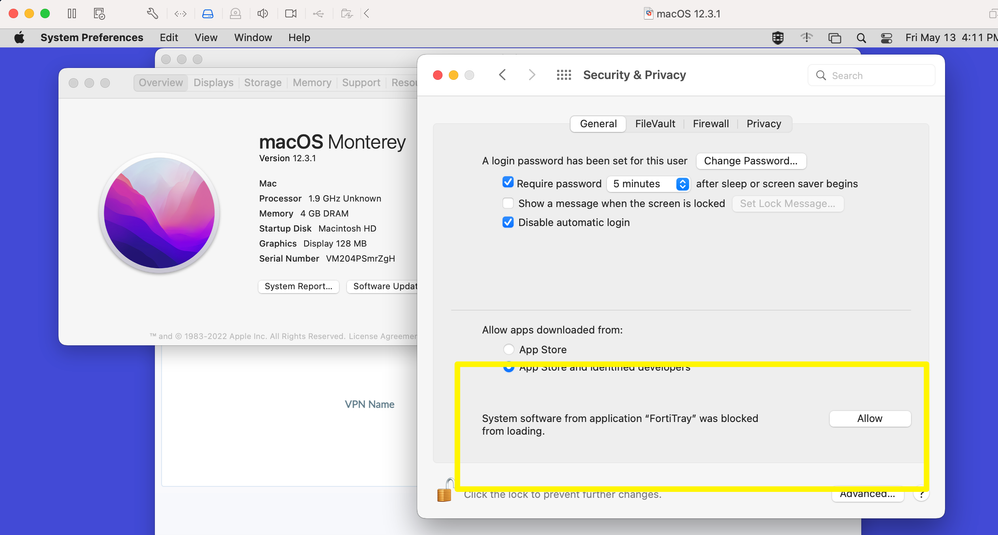Open the 5 minutes delay dropdown

pos(648,184)
